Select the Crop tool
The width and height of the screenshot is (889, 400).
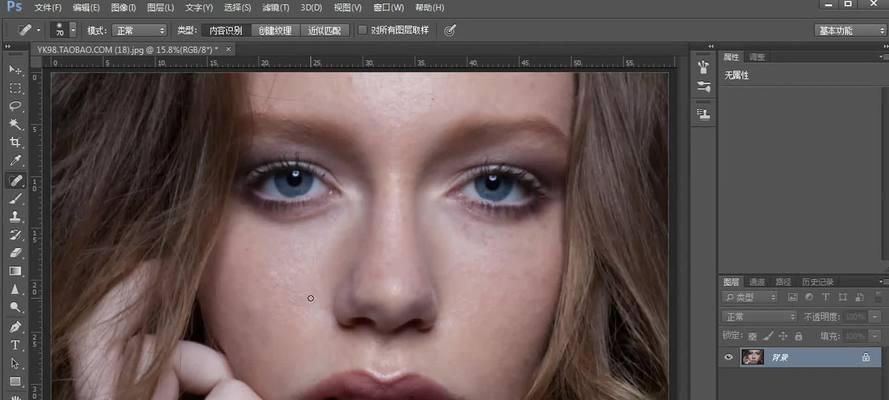pos(15,143)
